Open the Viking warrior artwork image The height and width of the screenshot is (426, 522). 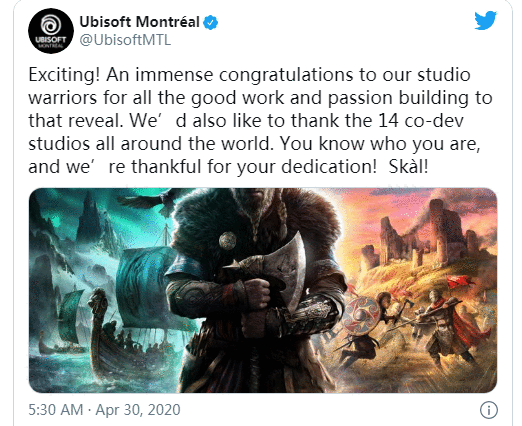click(263, 290)
